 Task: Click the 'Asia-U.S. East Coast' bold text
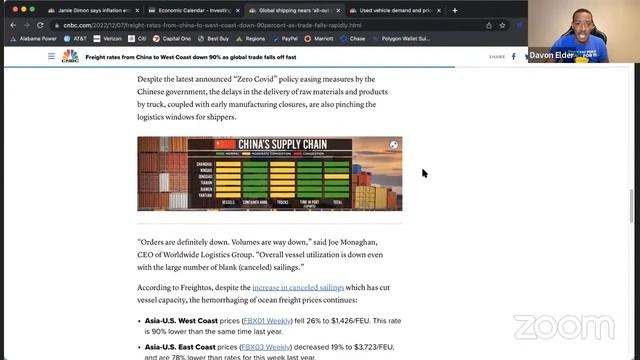(x=180, y=347)
